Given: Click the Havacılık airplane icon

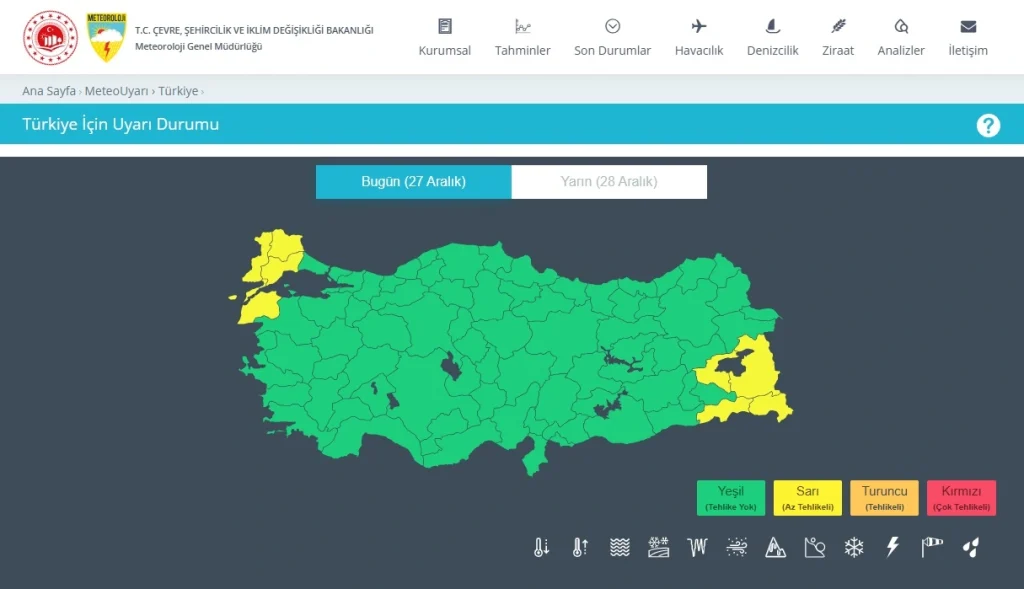Looking at the screenshot, I should [x=699, y=26].
